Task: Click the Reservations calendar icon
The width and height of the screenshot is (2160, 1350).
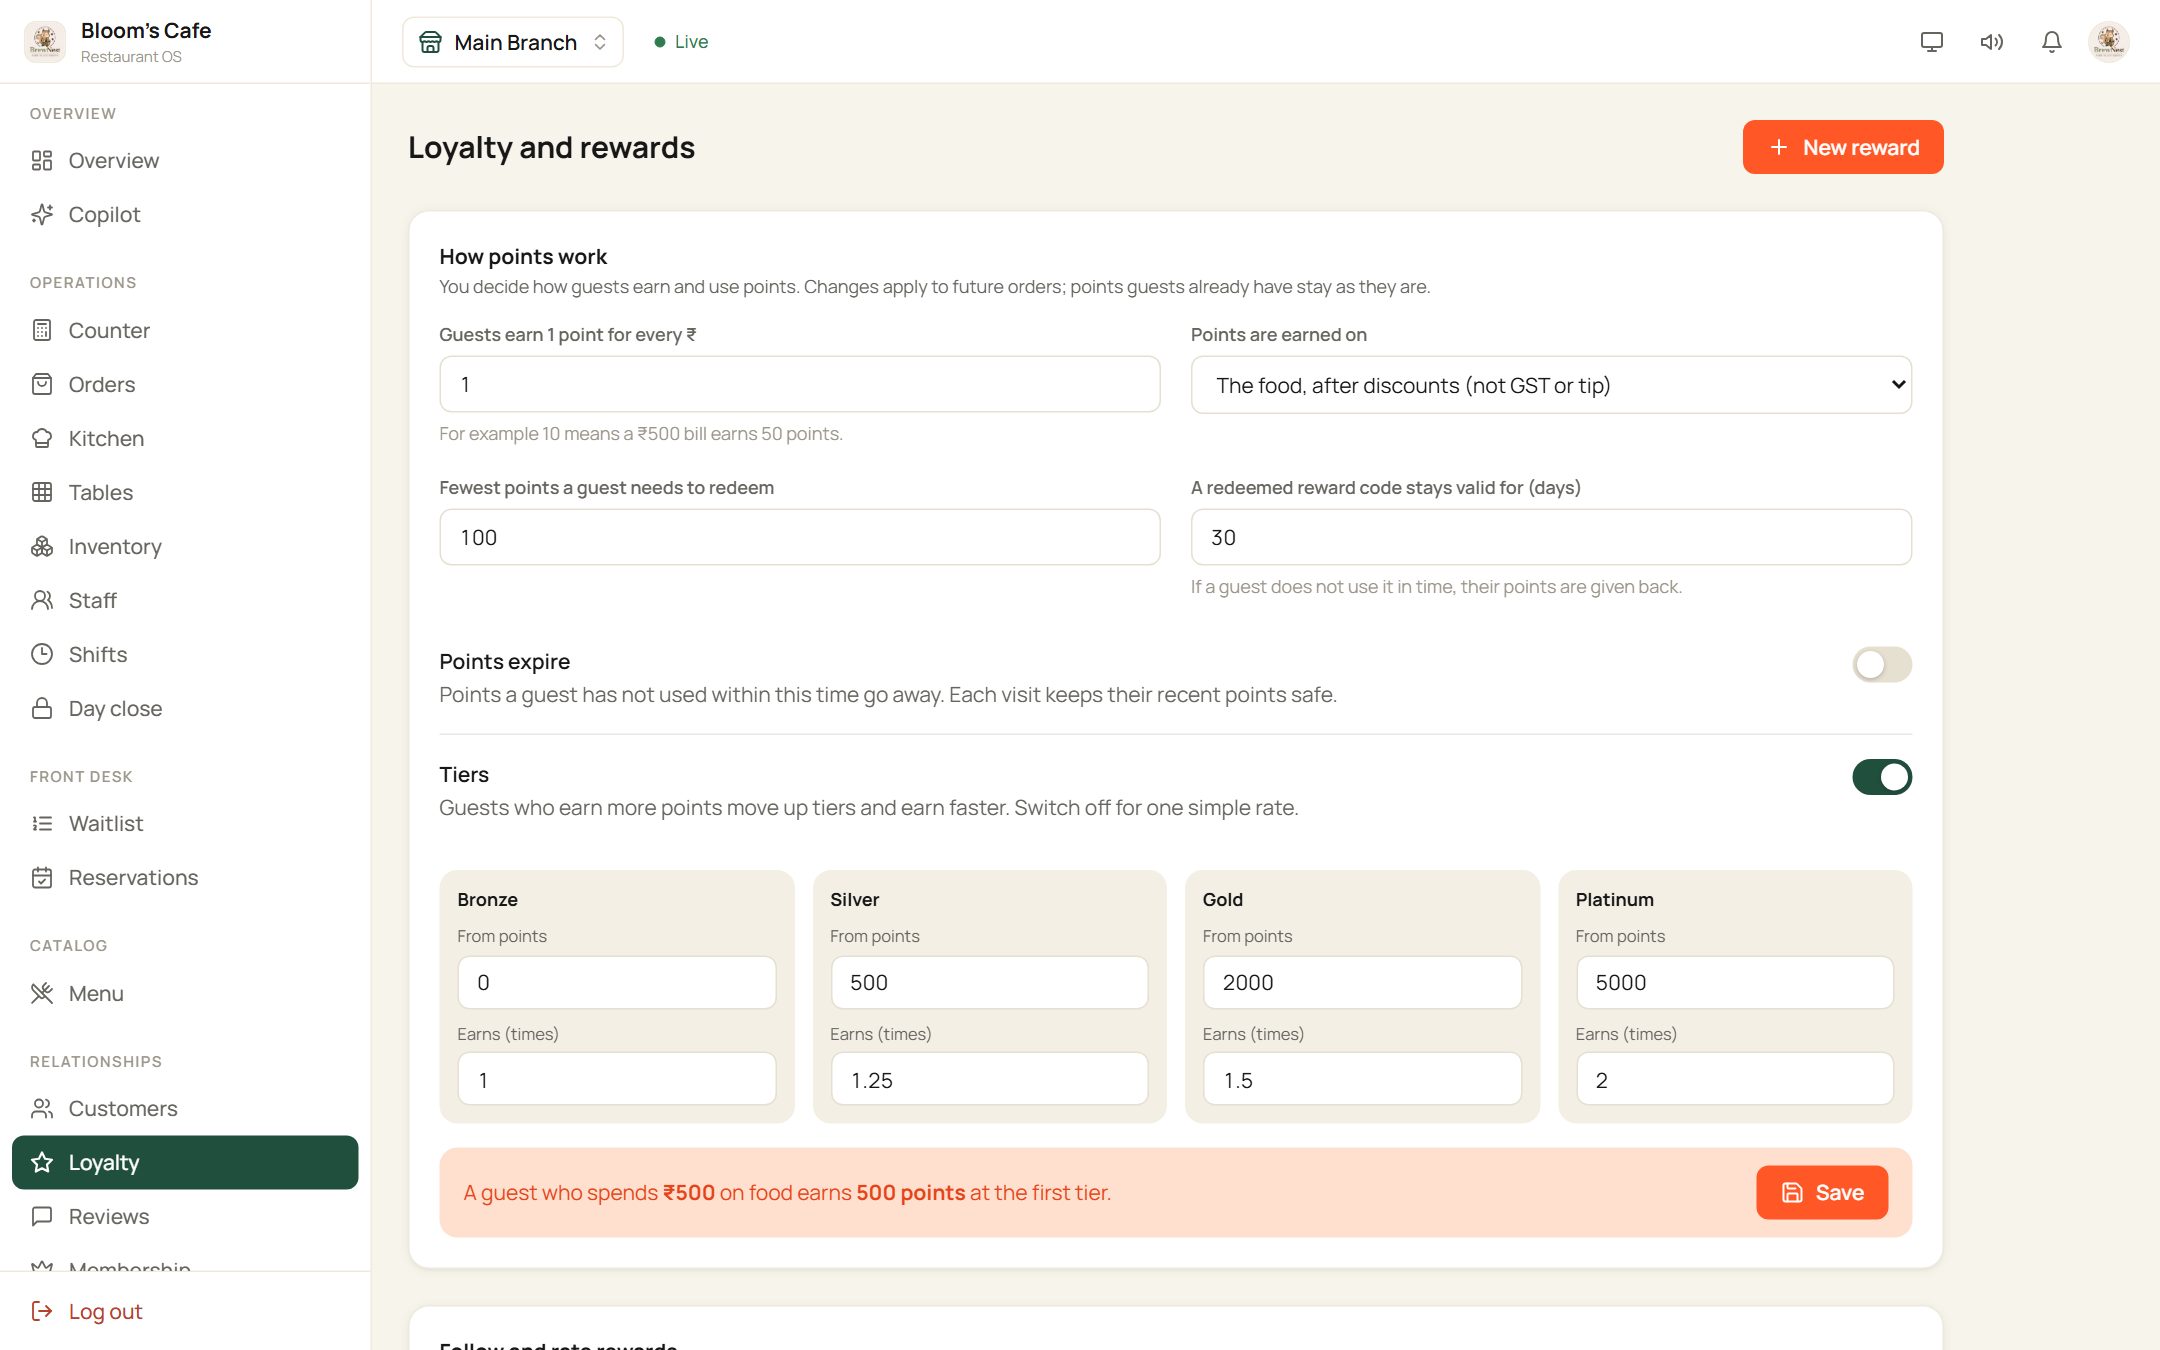Action: 42,878
